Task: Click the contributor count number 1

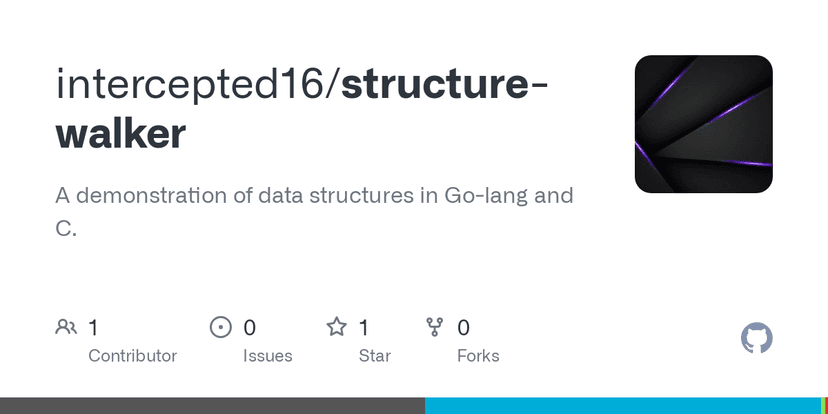Action: tap(93, 327)
